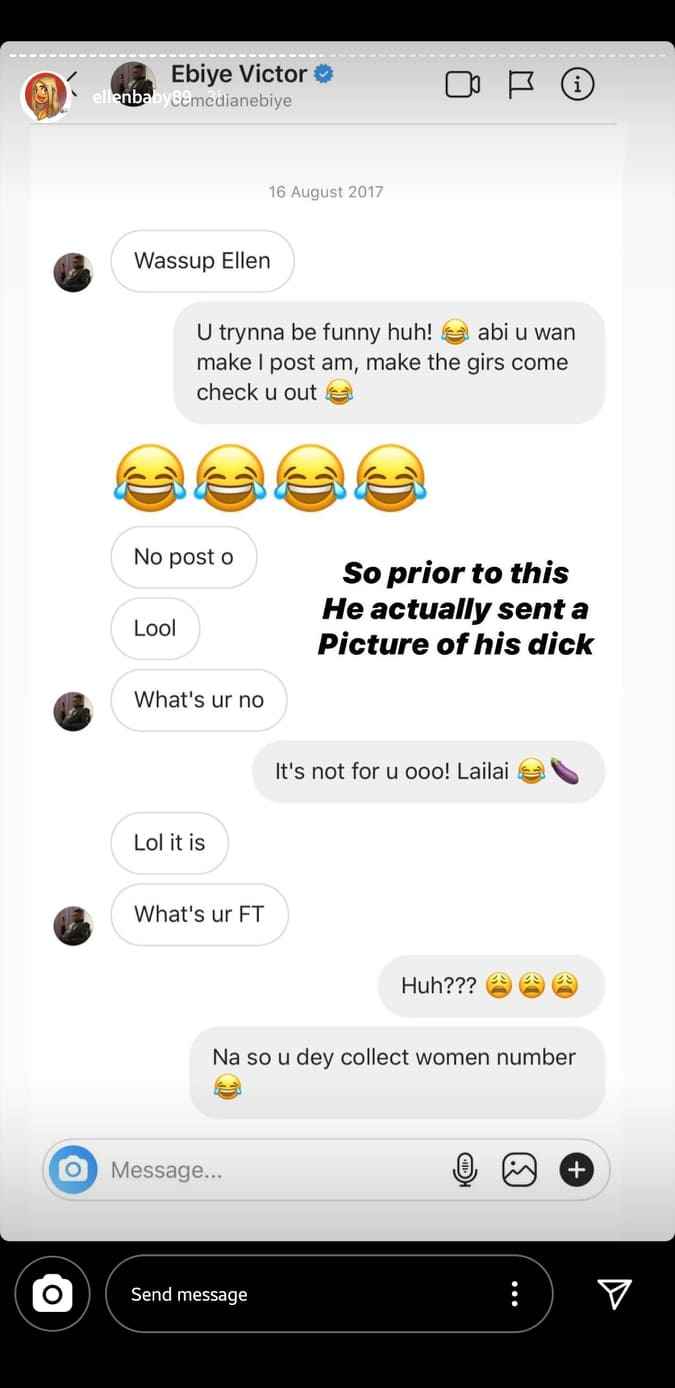Tap the 'Huh???' reply bubble
The image size is (675, 1388).
(x=491, y=986)
